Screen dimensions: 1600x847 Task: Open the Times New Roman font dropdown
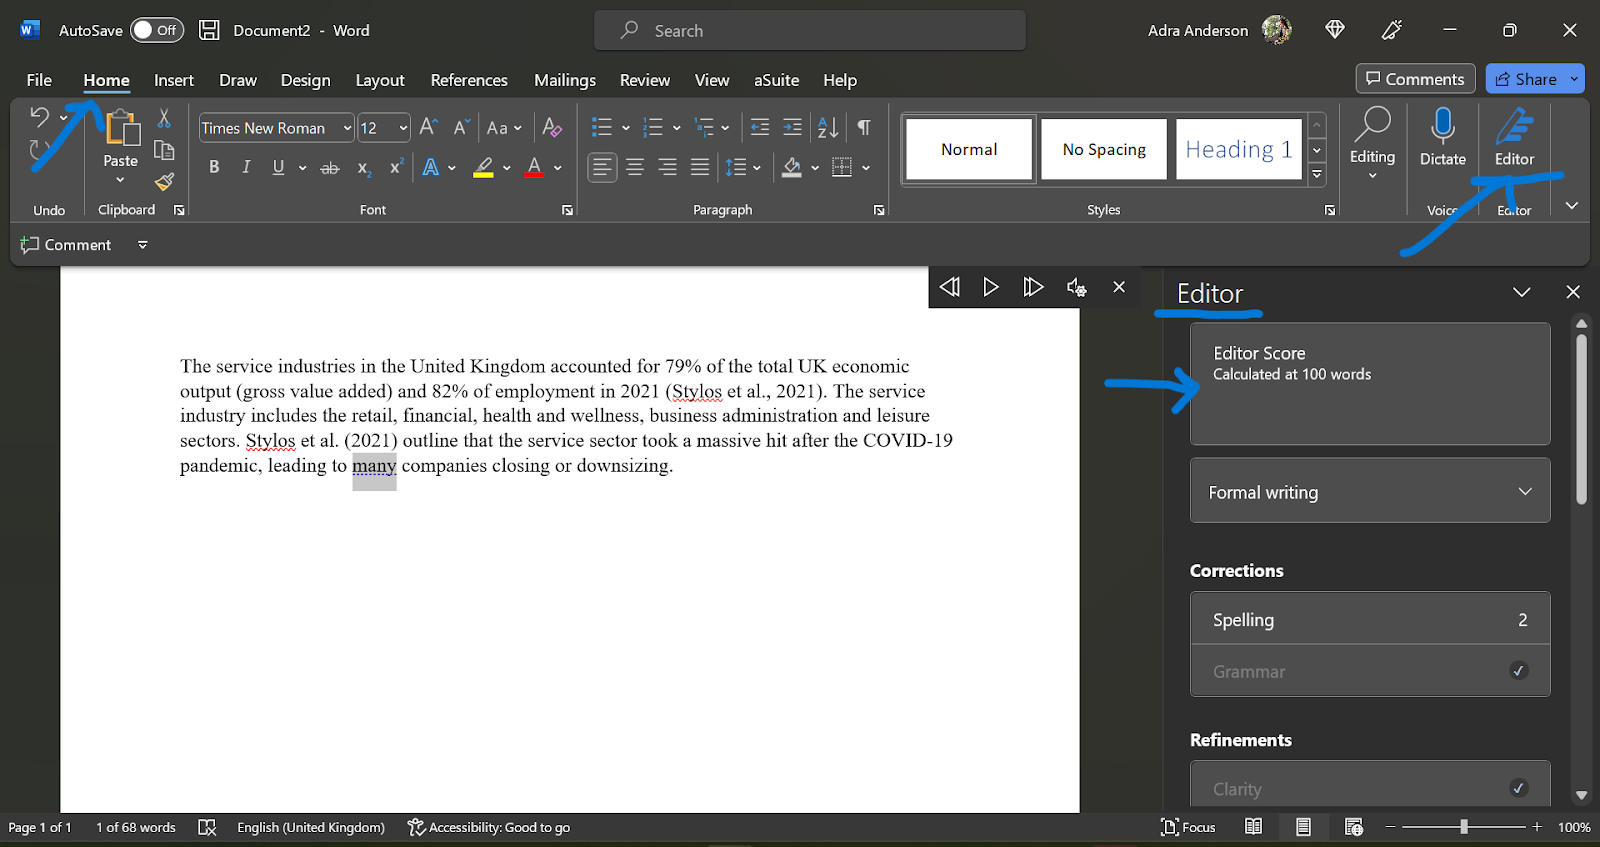[347, 128]
